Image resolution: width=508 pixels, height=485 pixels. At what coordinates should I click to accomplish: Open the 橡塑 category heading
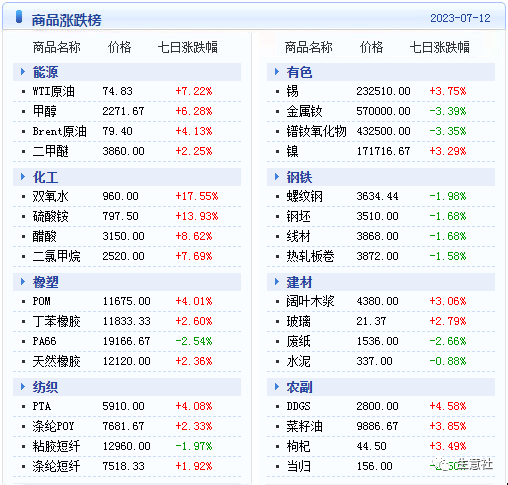pyautogui.click(x=45, y=282)
